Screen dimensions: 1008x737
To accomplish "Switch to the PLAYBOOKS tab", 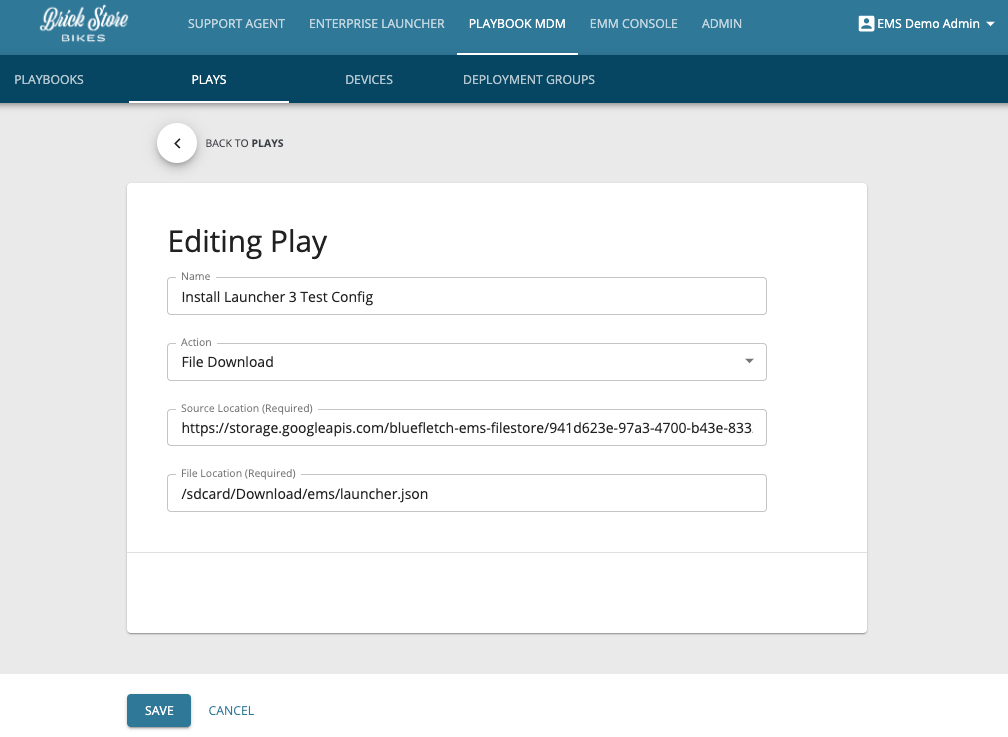I will pos(49,78).
